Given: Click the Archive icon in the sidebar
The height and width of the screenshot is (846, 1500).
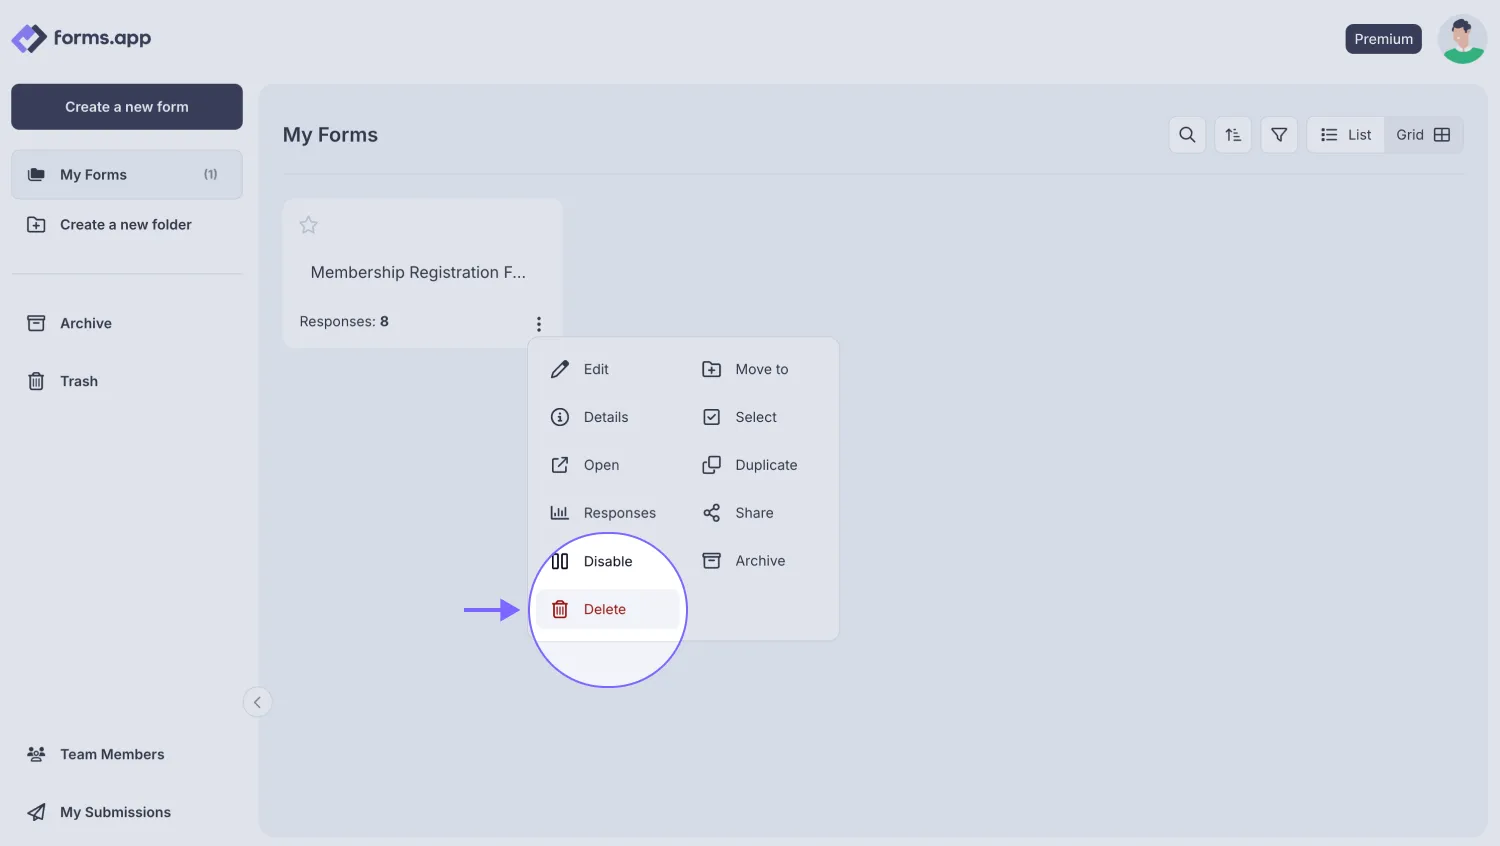Looking at the screenshot, I should pos(36,322).
